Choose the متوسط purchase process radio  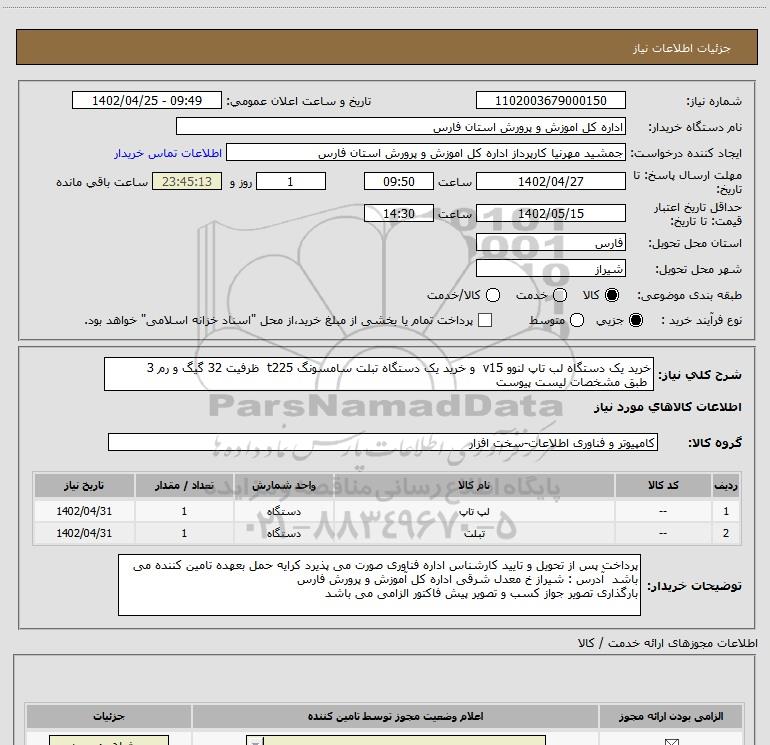[x=577, y=320]
